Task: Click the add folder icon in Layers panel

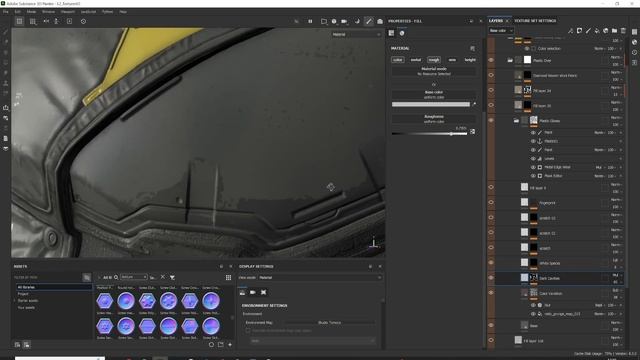Action: click(x=614, y=31)
